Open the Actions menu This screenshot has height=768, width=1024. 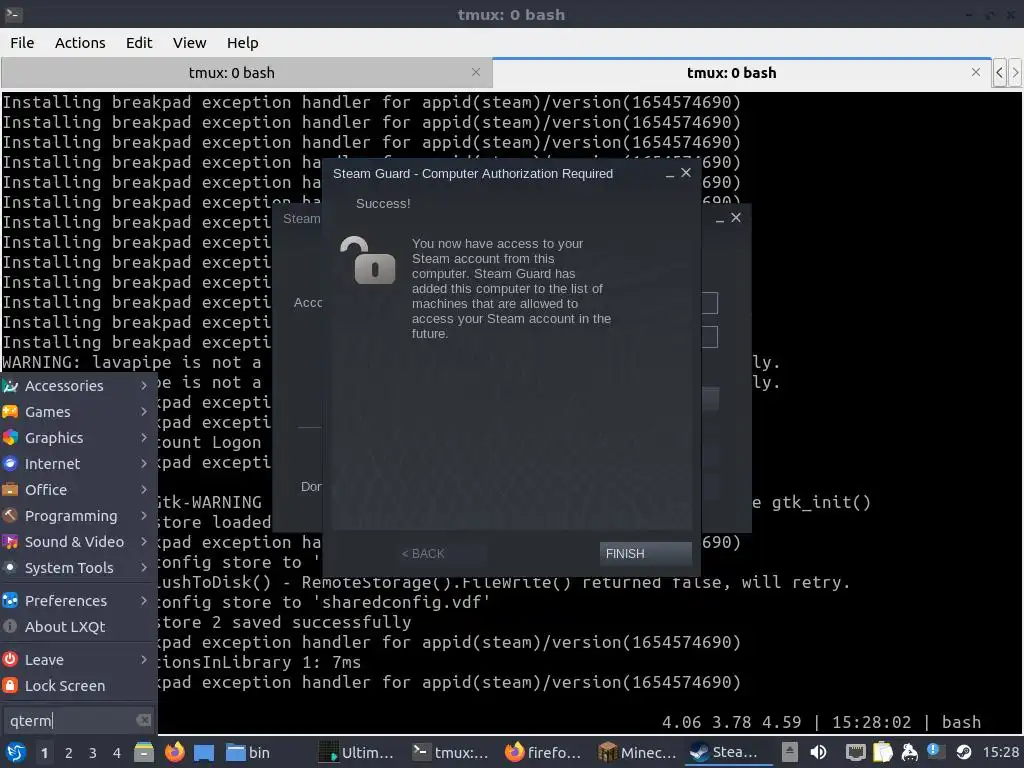(x=80, y=42)
